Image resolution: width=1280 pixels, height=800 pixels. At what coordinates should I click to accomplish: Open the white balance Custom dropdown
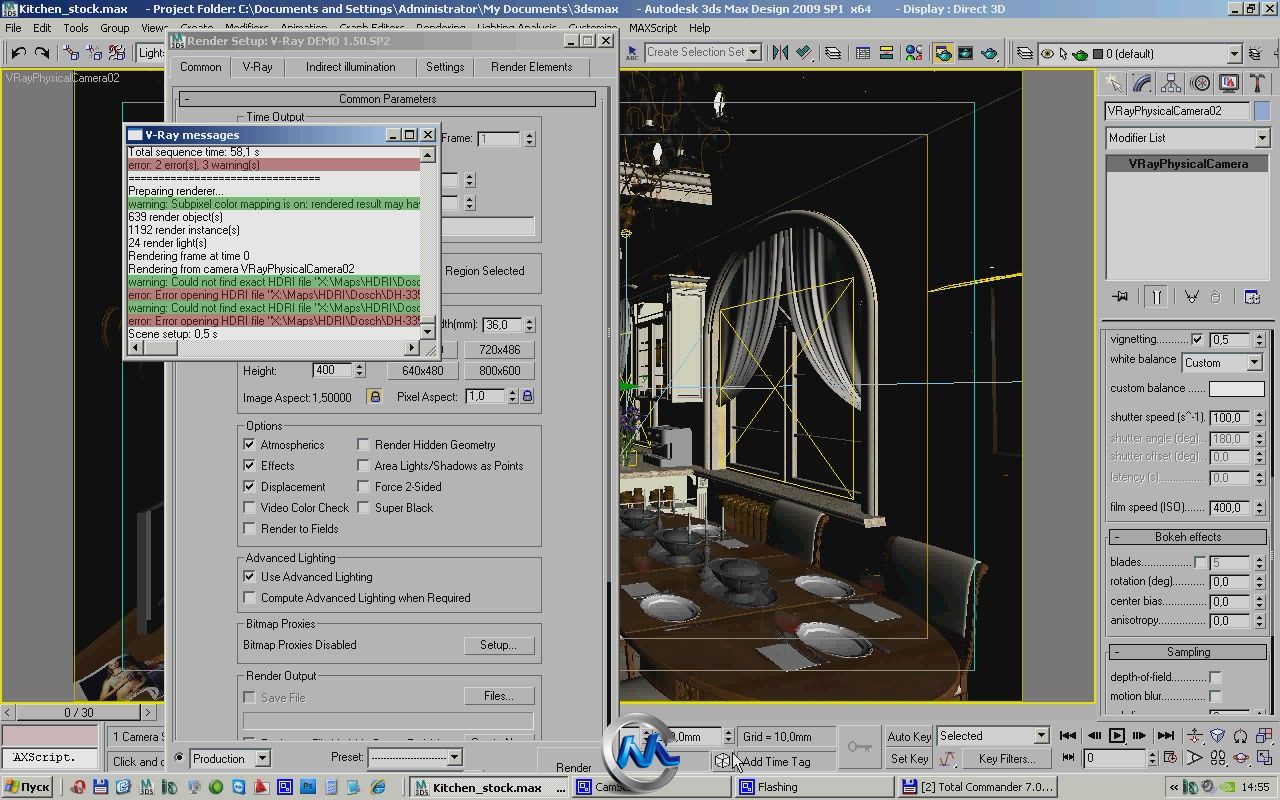(x=1222, y=363)
